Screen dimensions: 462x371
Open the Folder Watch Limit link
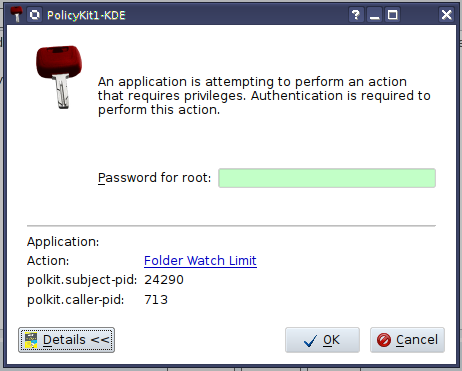click(200, 261)
